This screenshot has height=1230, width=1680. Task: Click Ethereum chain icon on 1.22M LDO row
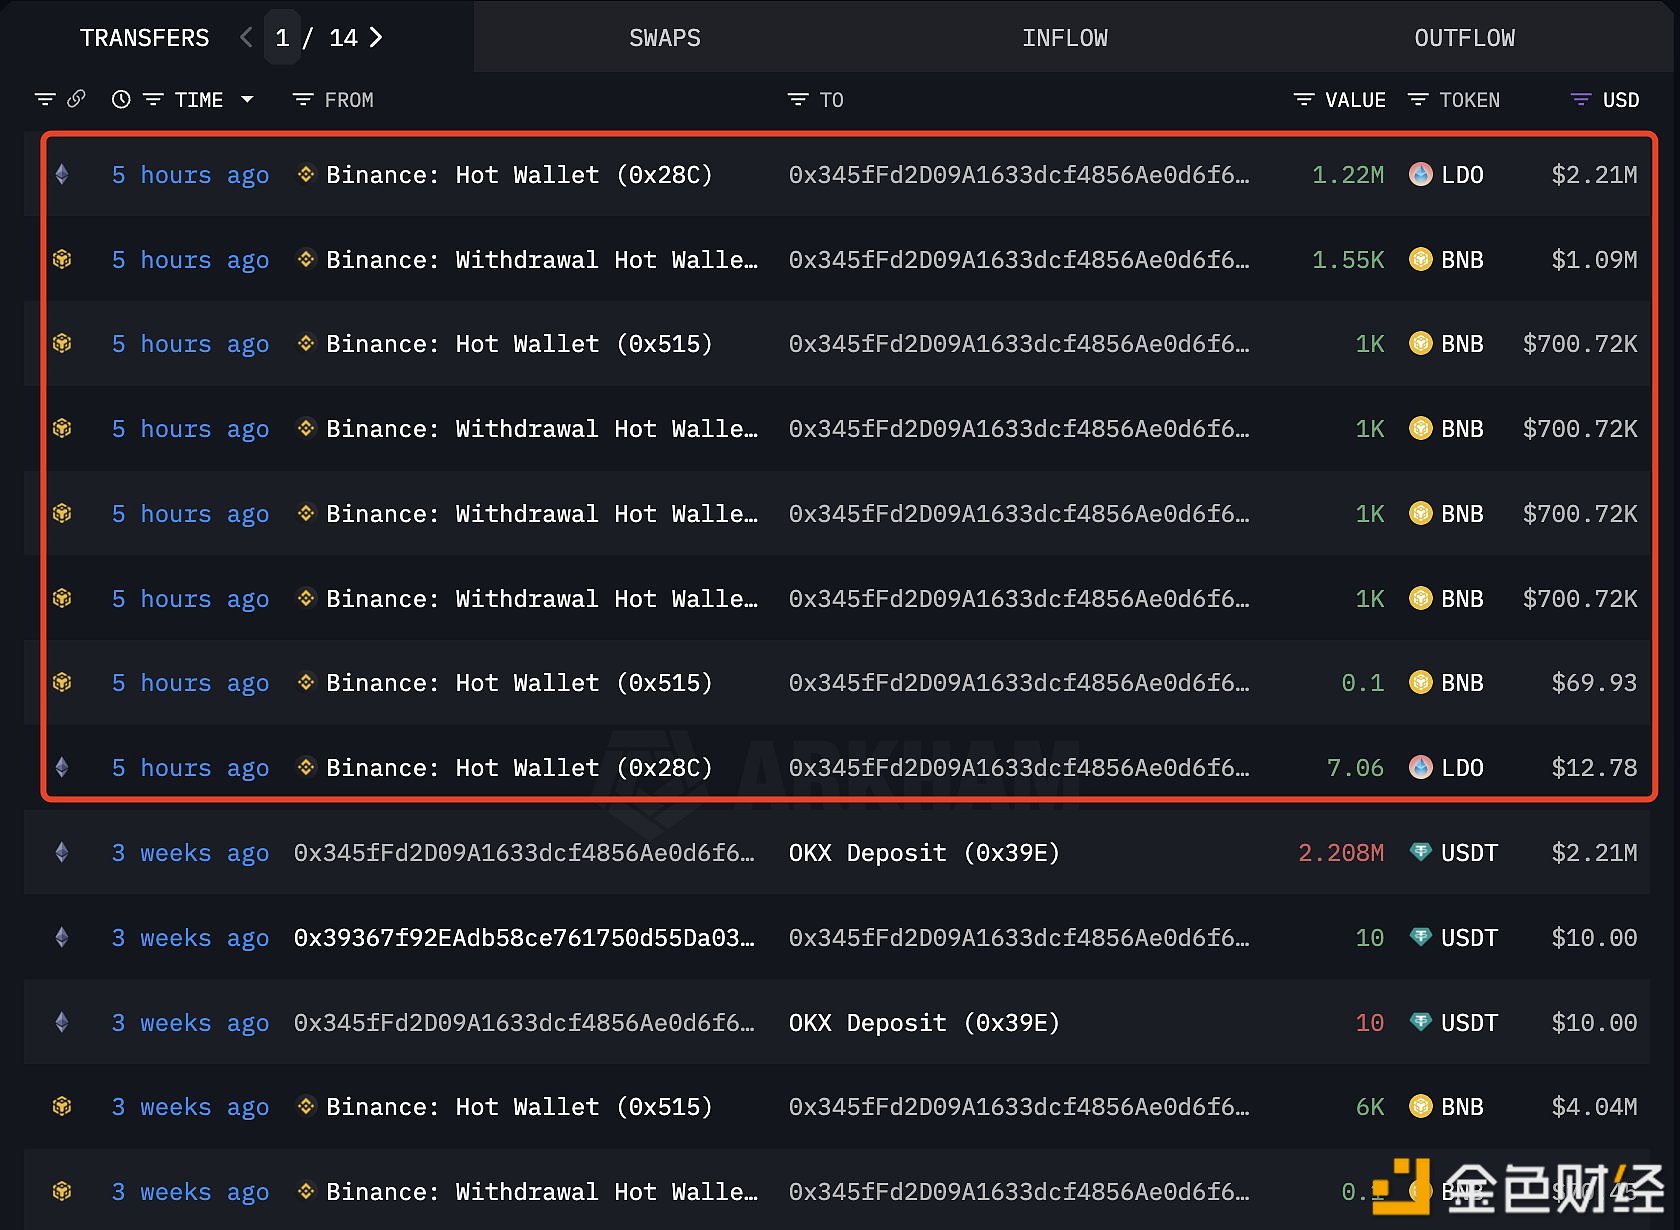62,175
